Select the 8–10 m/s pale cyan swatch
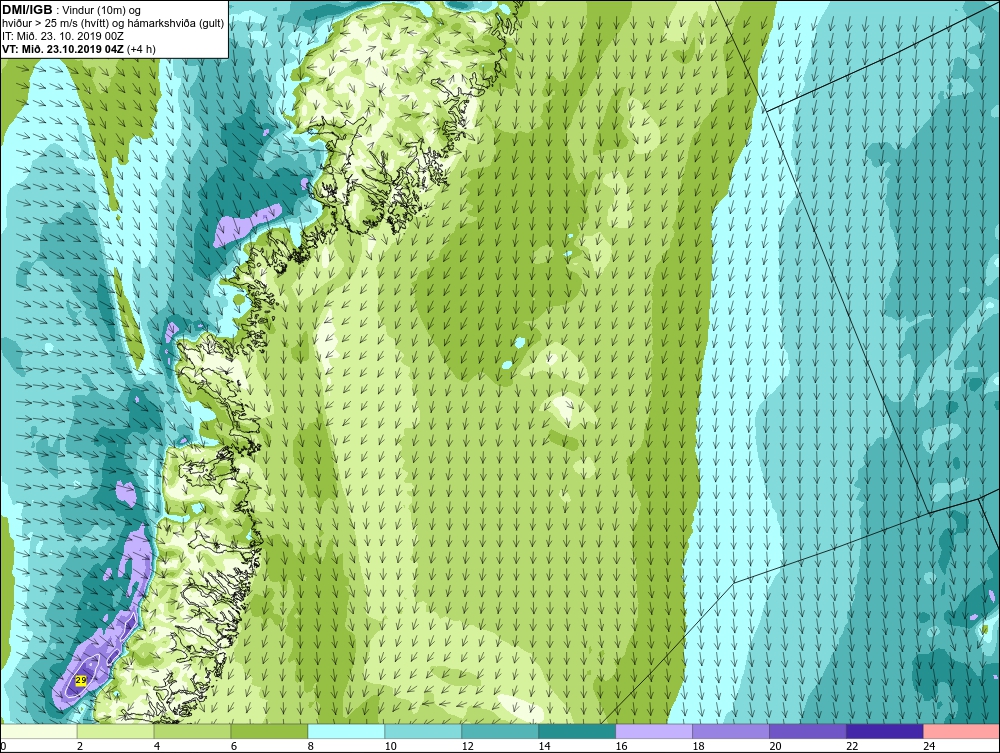Viewport: 1000px width, 753px height. 346,731
